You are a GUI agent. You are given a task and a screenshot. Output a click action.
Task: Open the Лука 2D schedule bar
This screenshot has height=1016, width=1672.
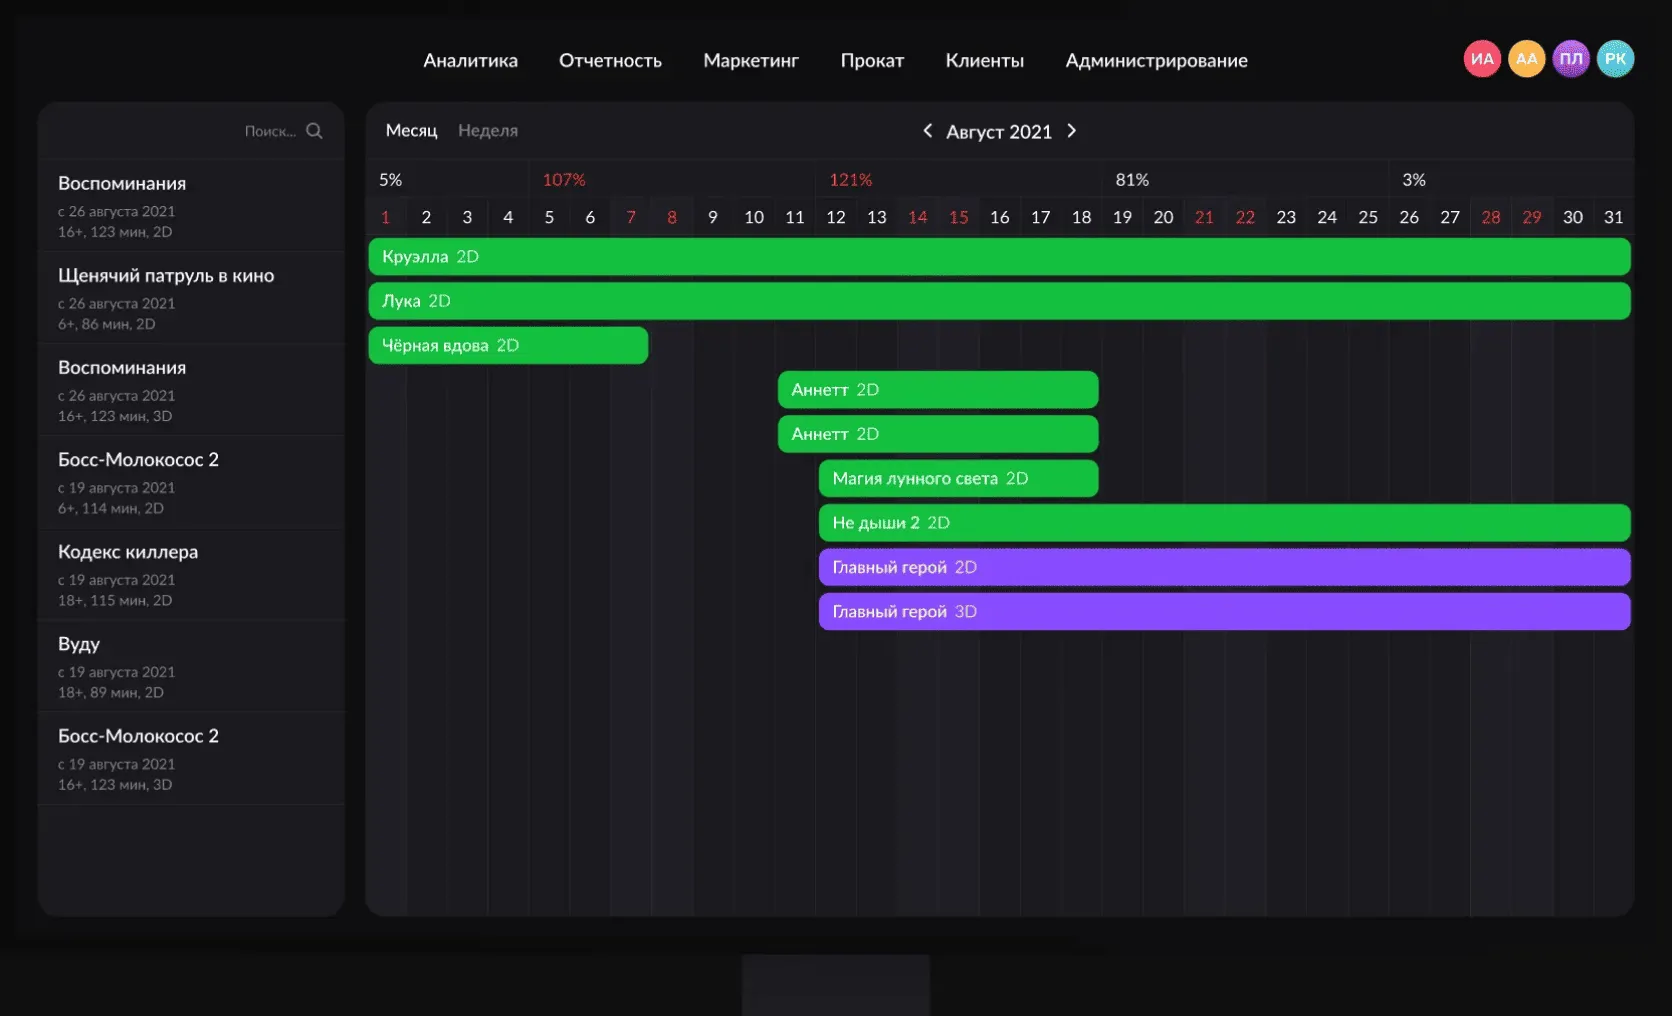[999, 301]
